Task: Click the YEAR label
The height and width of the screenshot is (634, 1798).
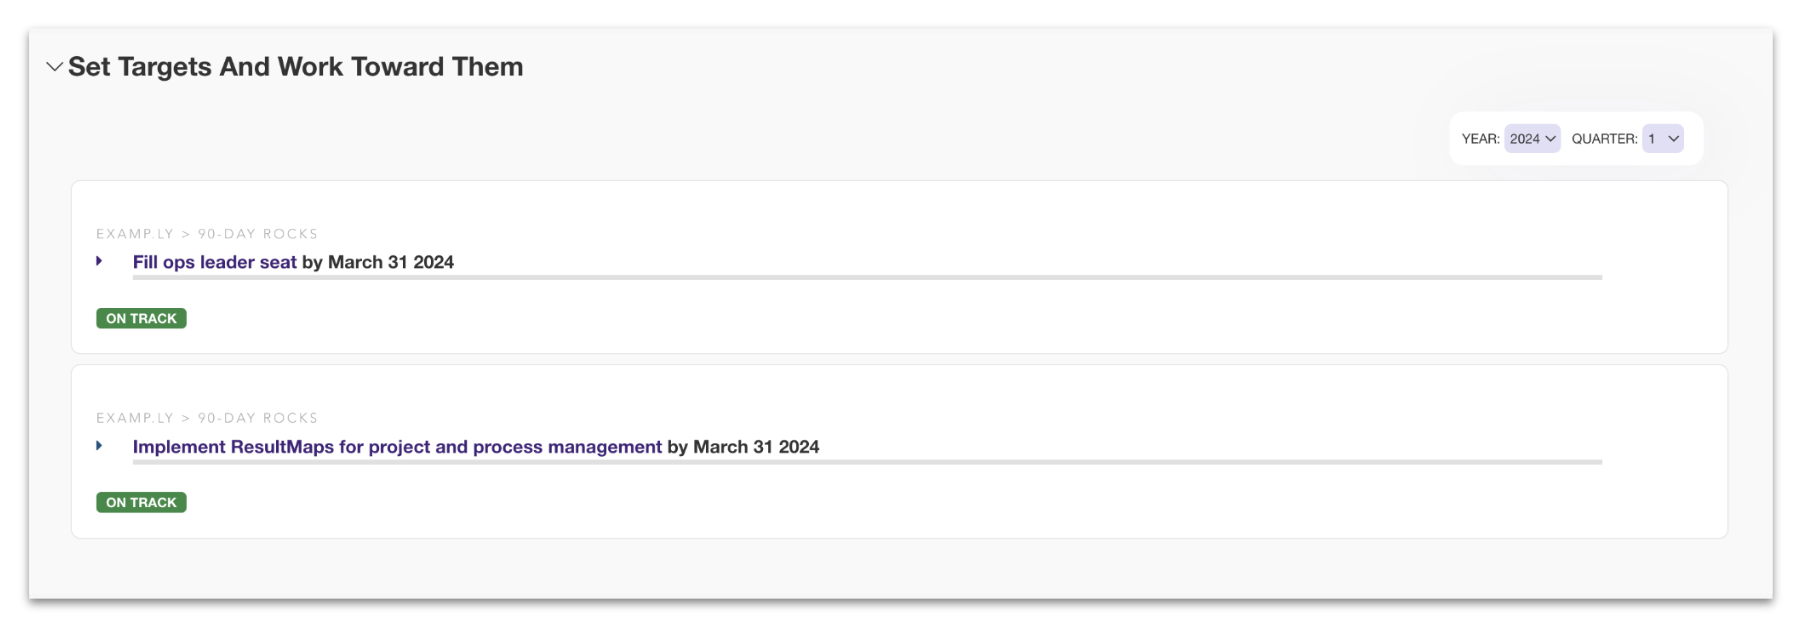Action: (x=1480, y=139)
